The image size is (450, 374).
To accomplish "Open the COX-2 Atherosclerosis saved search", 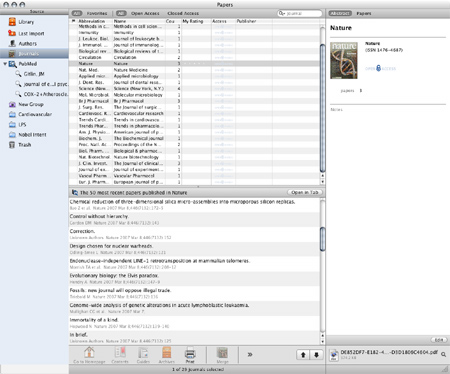I will click(x=42, y=94).
